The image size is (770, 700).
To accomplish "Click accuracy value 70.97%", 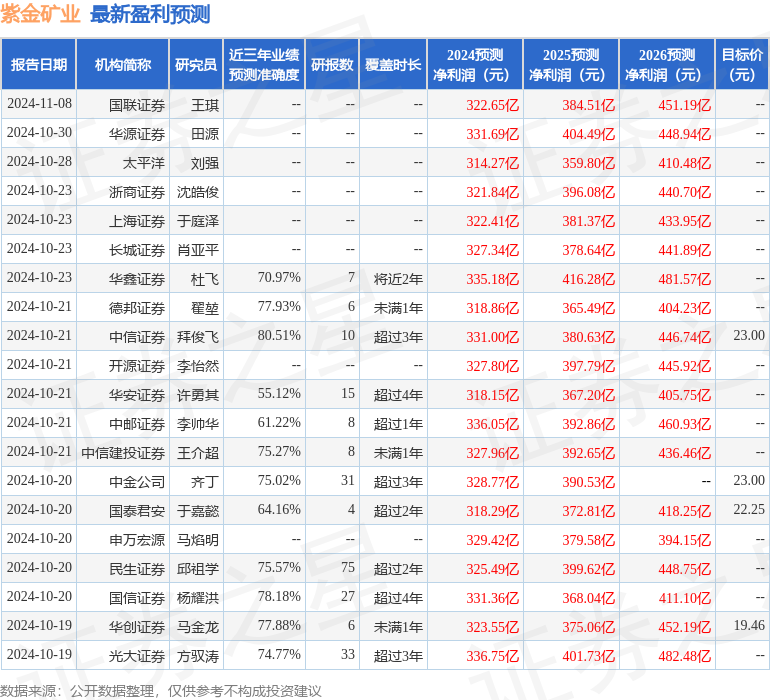I will tap(279, 278).
